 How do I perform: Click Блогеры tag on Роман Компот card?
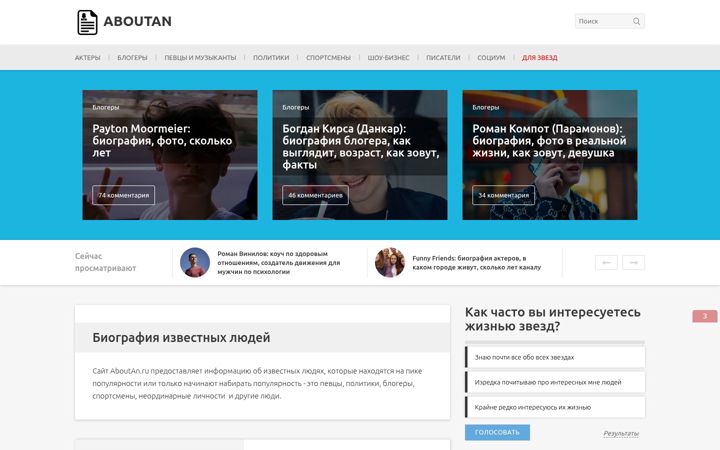(x=486, y=107)
